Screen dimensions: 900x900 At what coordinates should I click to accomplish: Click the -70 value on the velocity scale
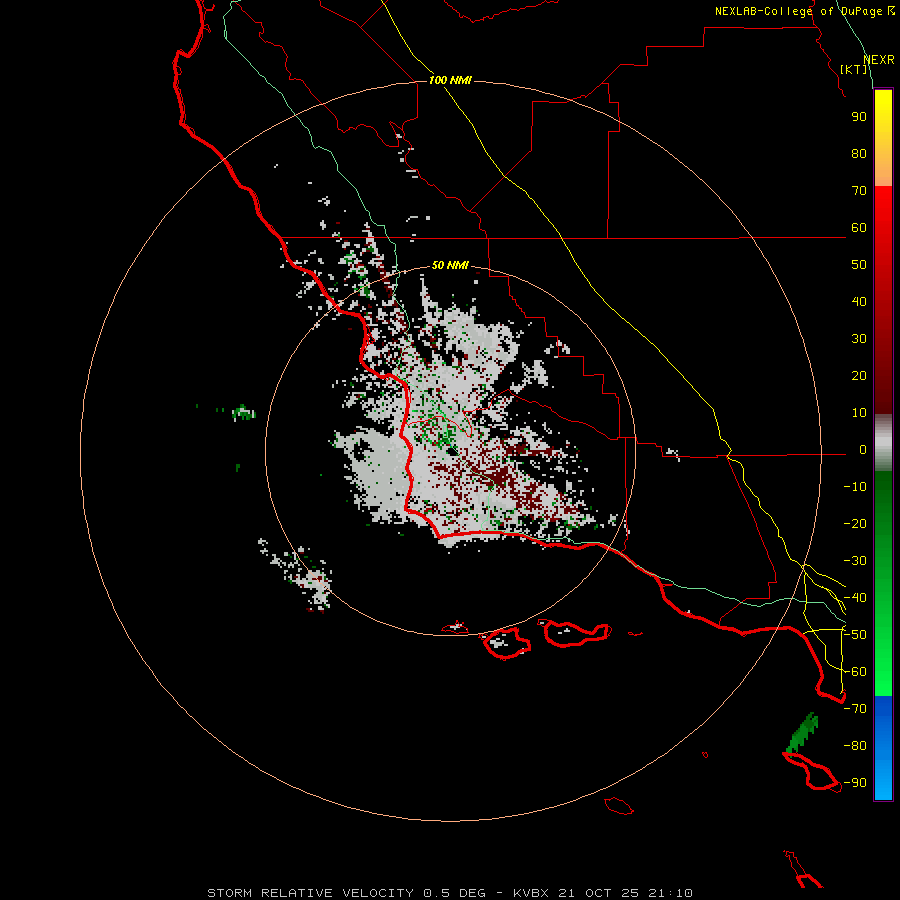tap(855, 709)
